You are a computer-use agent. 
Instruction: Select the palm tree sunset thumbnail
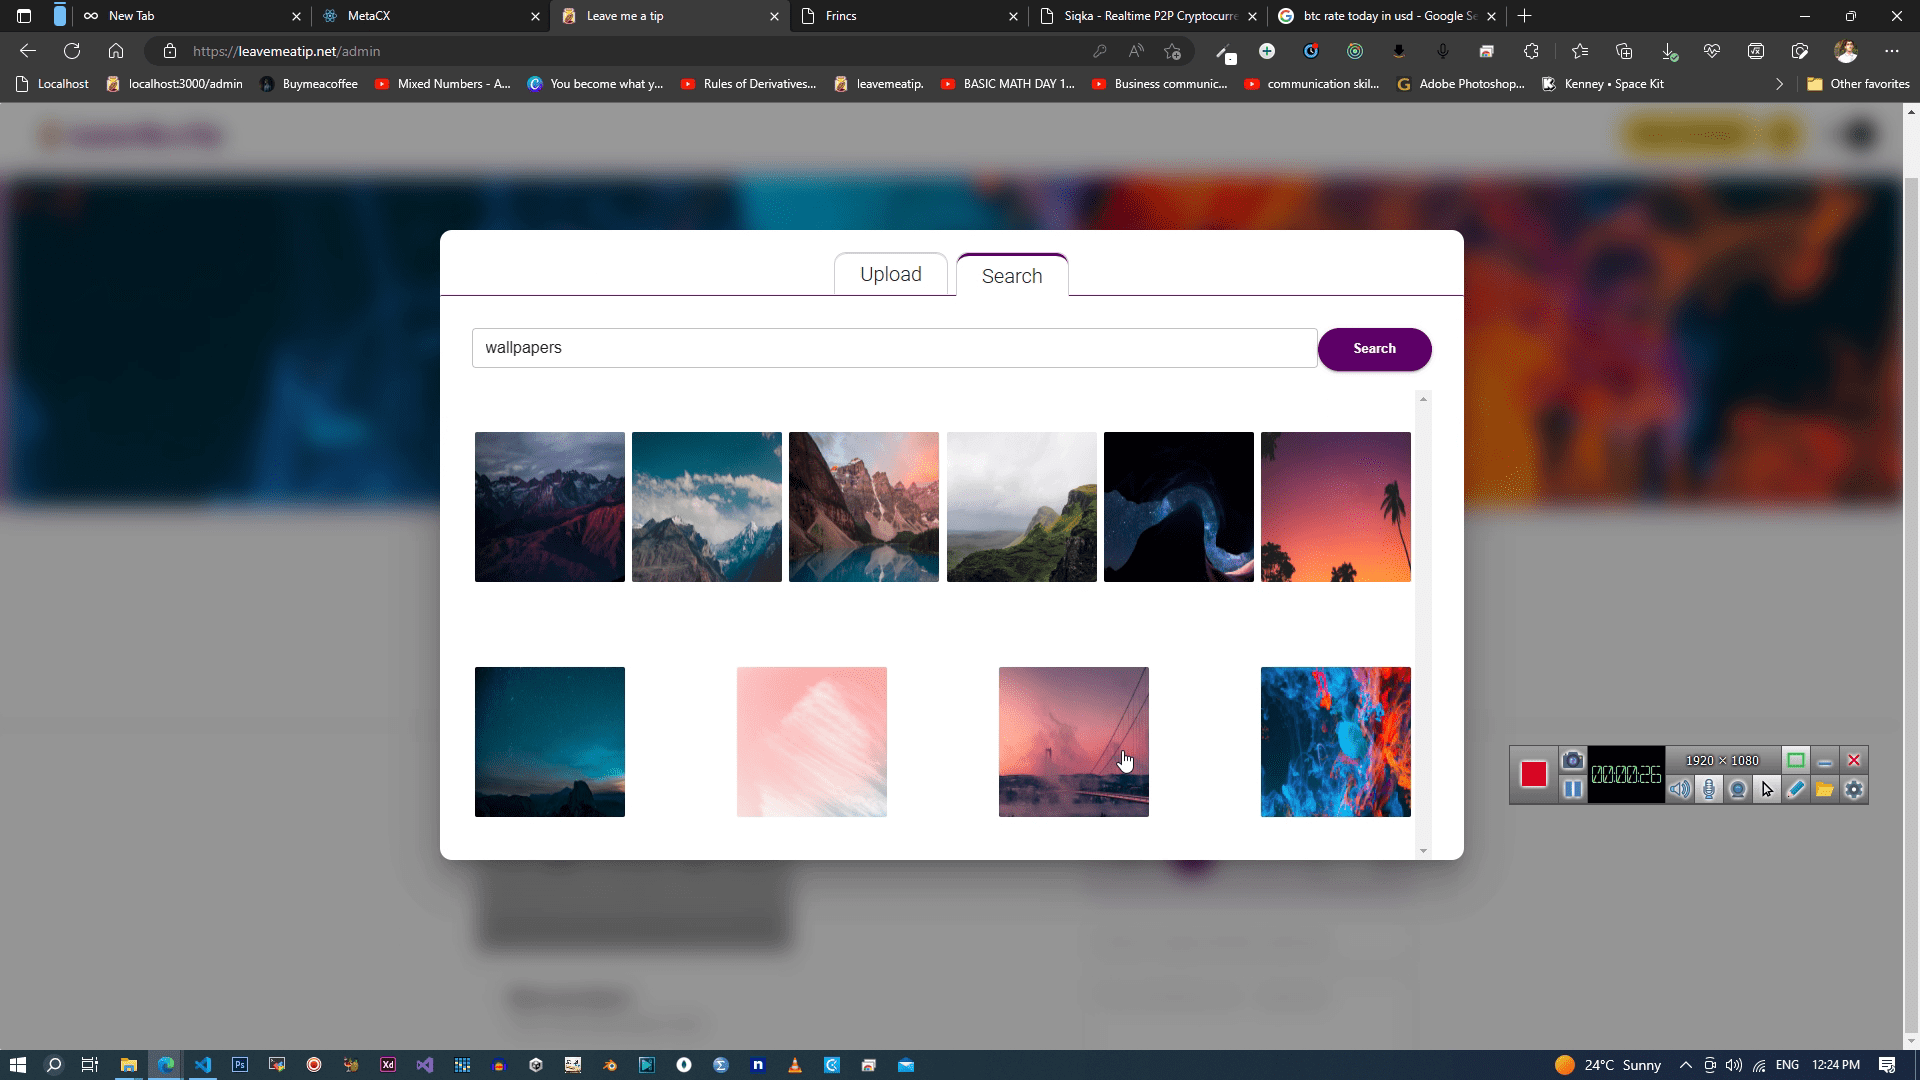tap(1336, 505)
